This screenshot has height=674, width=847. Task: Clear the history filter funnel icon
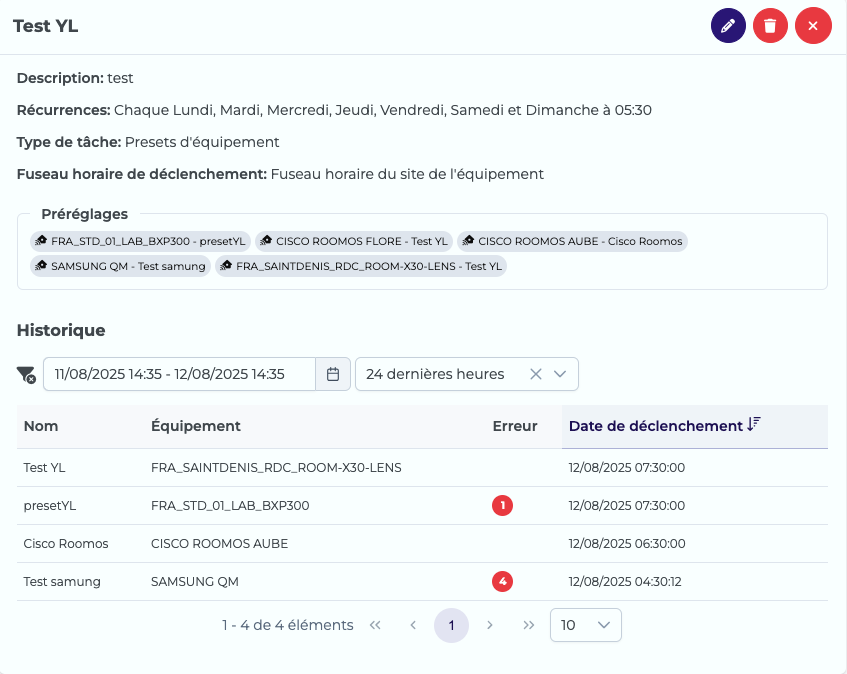pos(26,374)
